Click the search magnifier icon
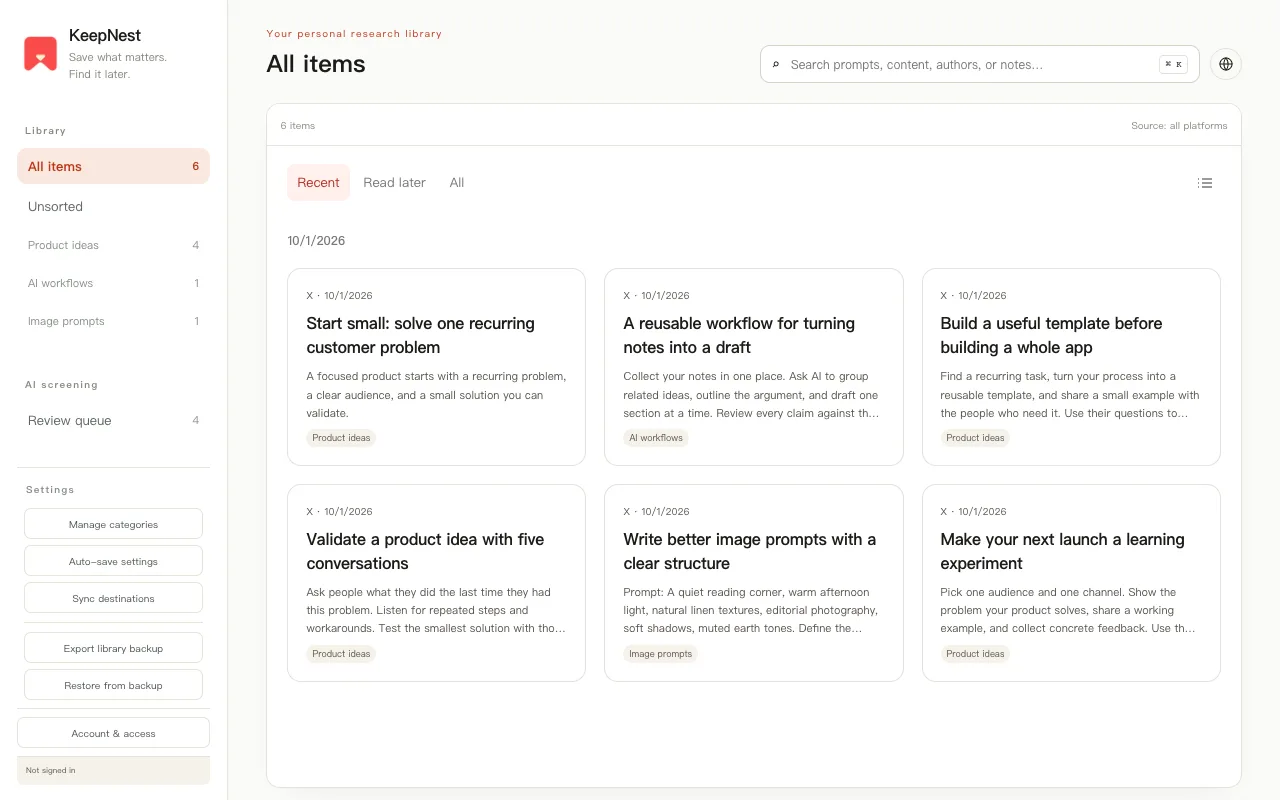The height and width of the screenshot is (800, 1280). click(x=776, y=64)
